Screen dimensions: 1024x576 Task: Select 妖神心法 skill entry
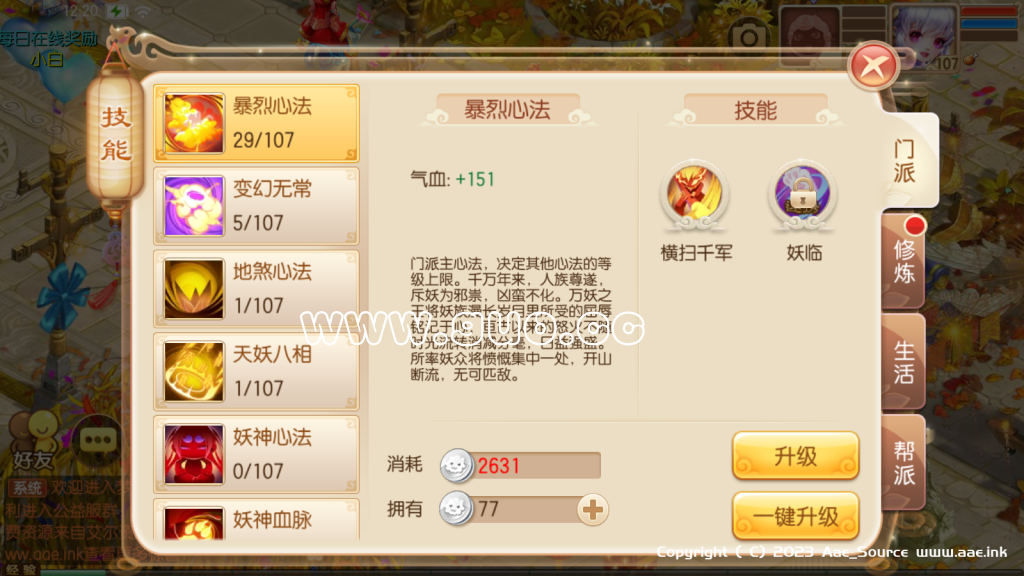257,455
